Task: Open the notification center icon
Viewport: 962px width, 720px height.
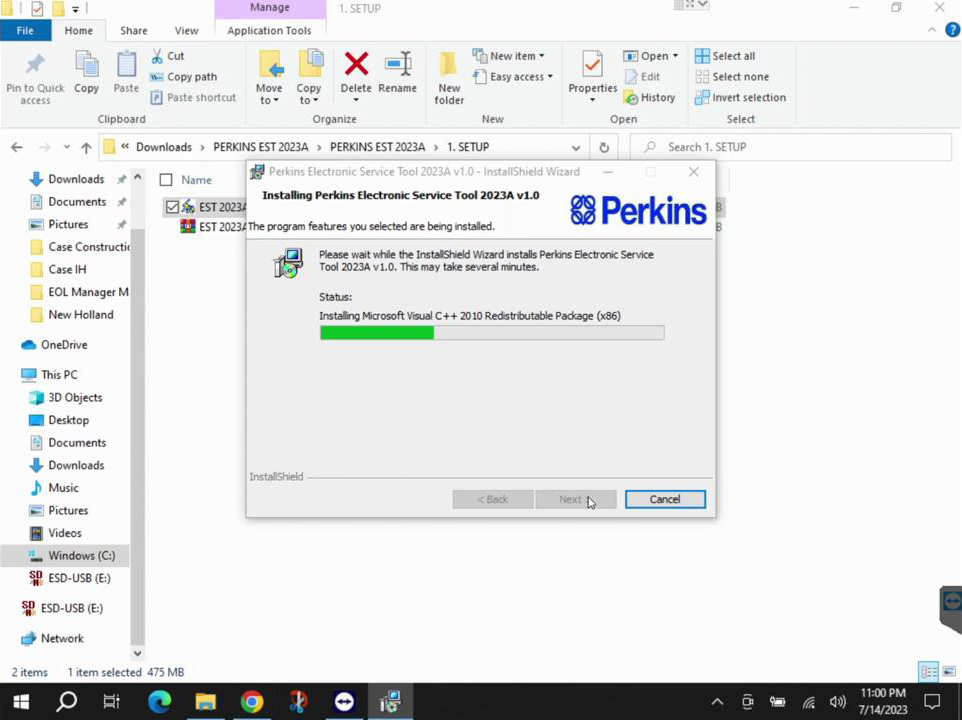Action: 933,702
